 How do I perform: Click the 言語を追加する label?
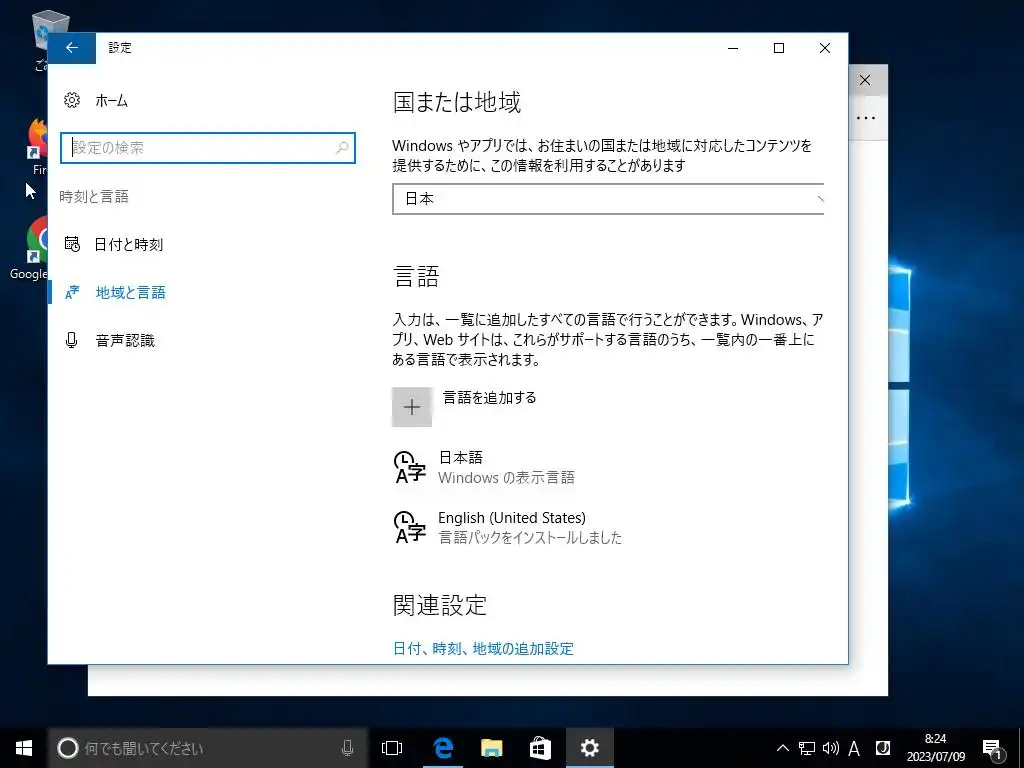click(490, 397)
